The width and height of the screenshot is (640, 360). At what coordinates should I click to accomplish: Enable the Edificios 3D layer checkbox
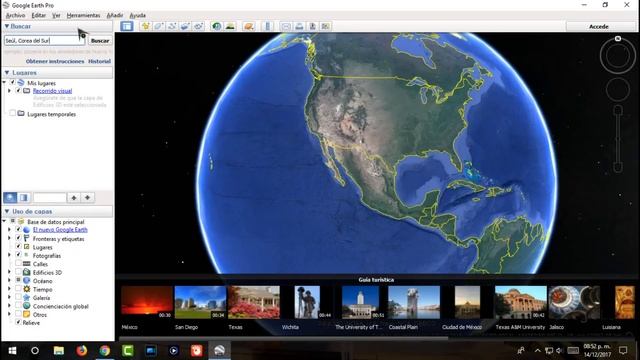(18, 272)
